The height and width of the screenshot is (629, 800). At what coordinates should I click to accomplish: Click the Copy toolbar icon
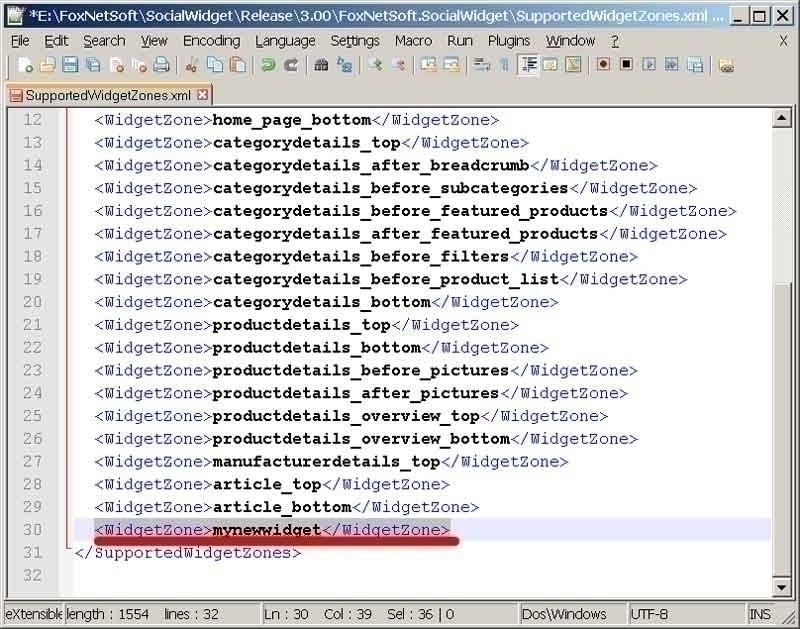point(215,65)
